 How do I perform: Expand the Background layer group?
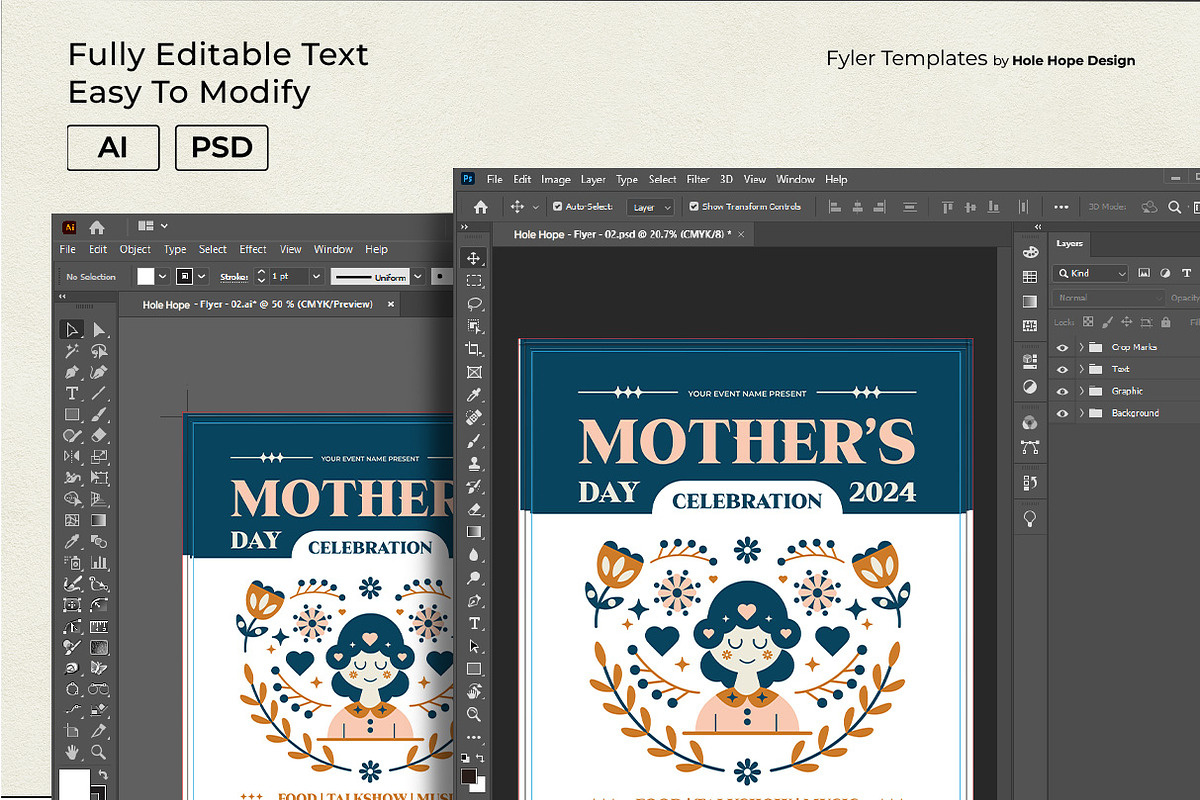(x=1081, y=413)
